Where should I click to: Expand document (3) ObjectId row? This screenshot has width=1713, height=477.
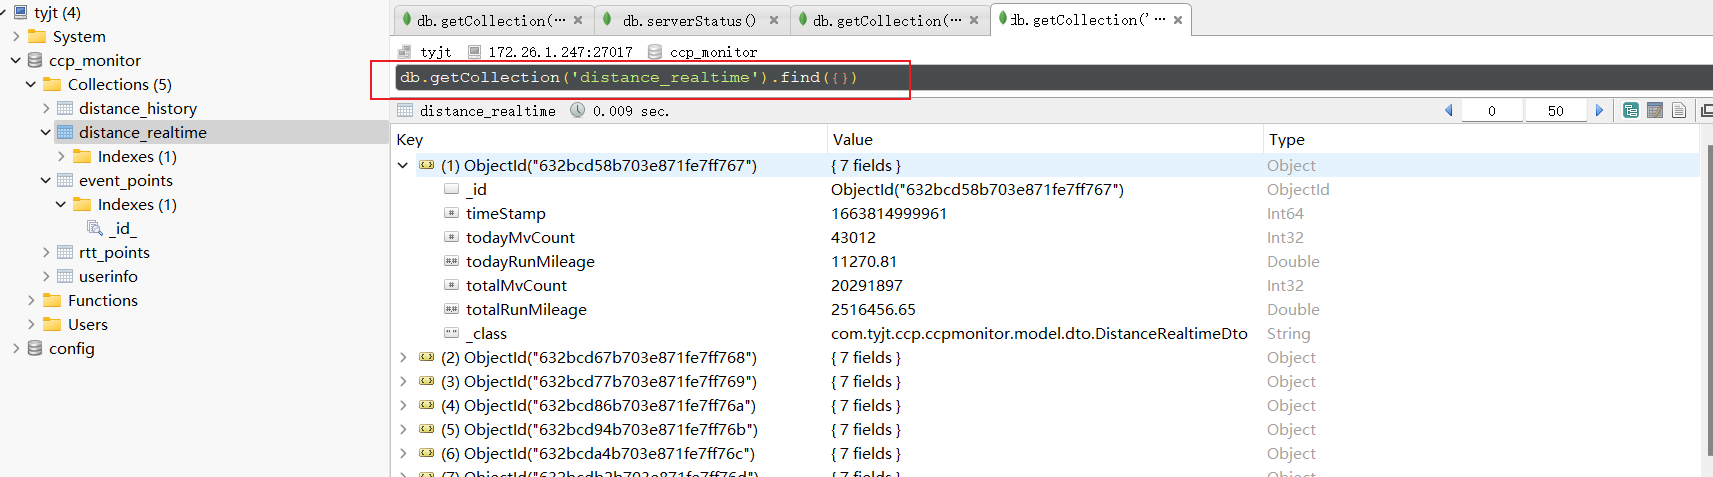coord(403,382)
